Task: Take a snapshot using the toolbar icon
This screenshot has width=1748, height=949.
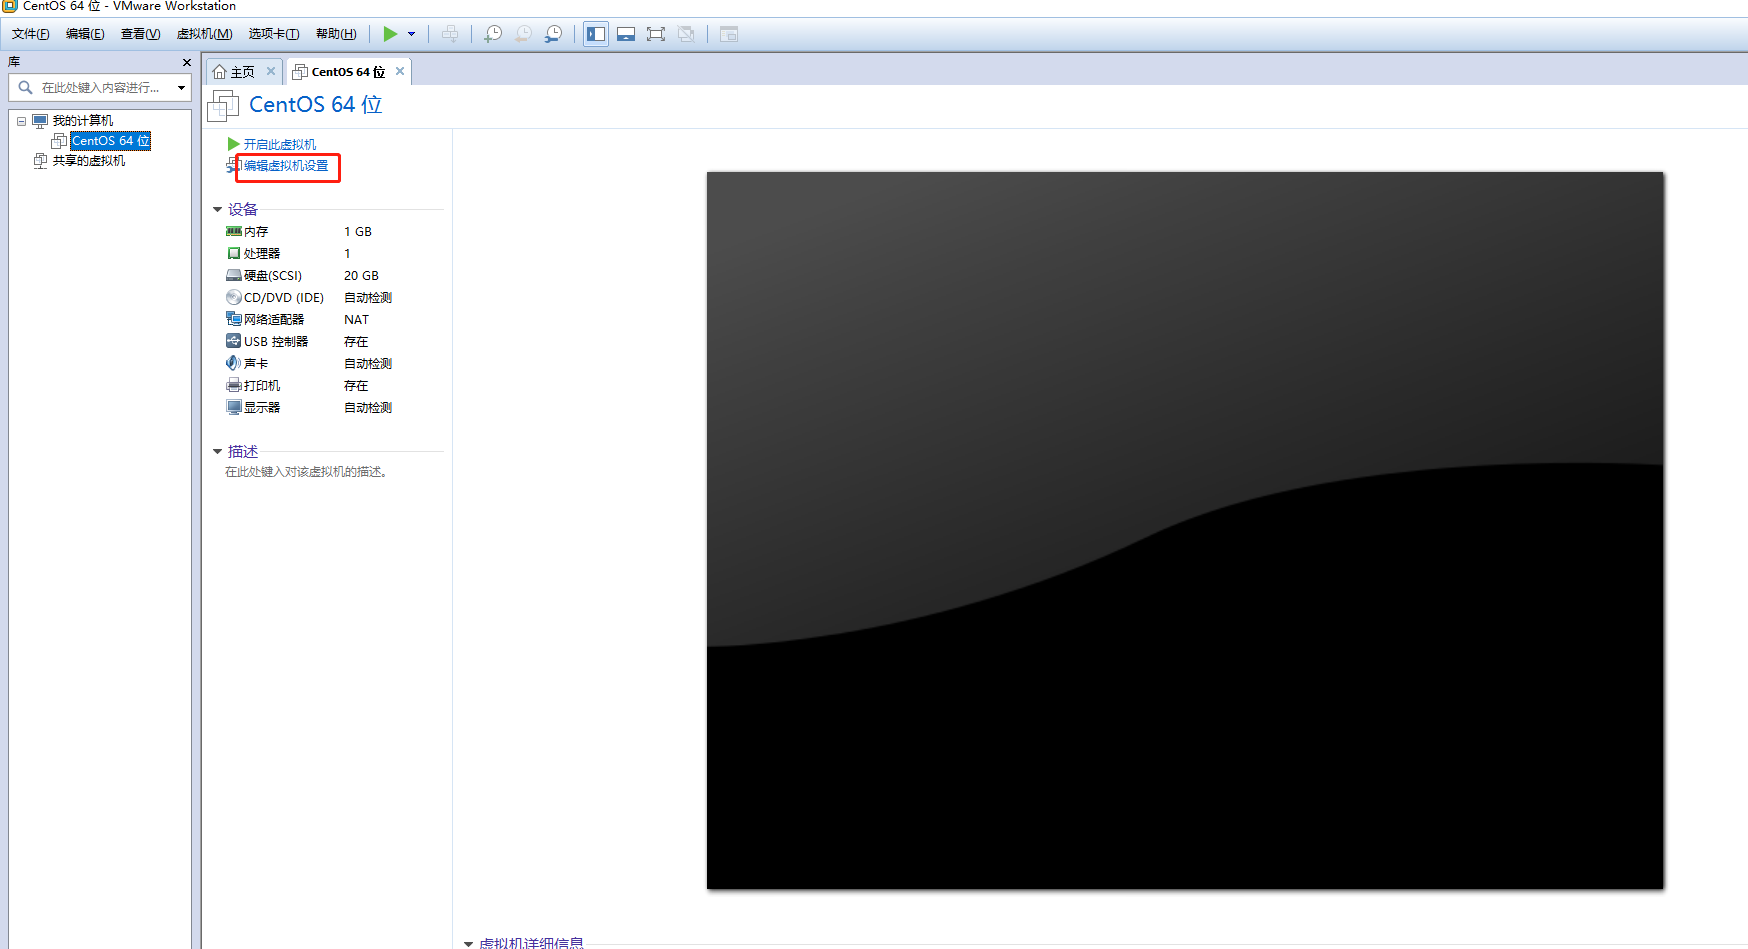Action: [493, 34]
